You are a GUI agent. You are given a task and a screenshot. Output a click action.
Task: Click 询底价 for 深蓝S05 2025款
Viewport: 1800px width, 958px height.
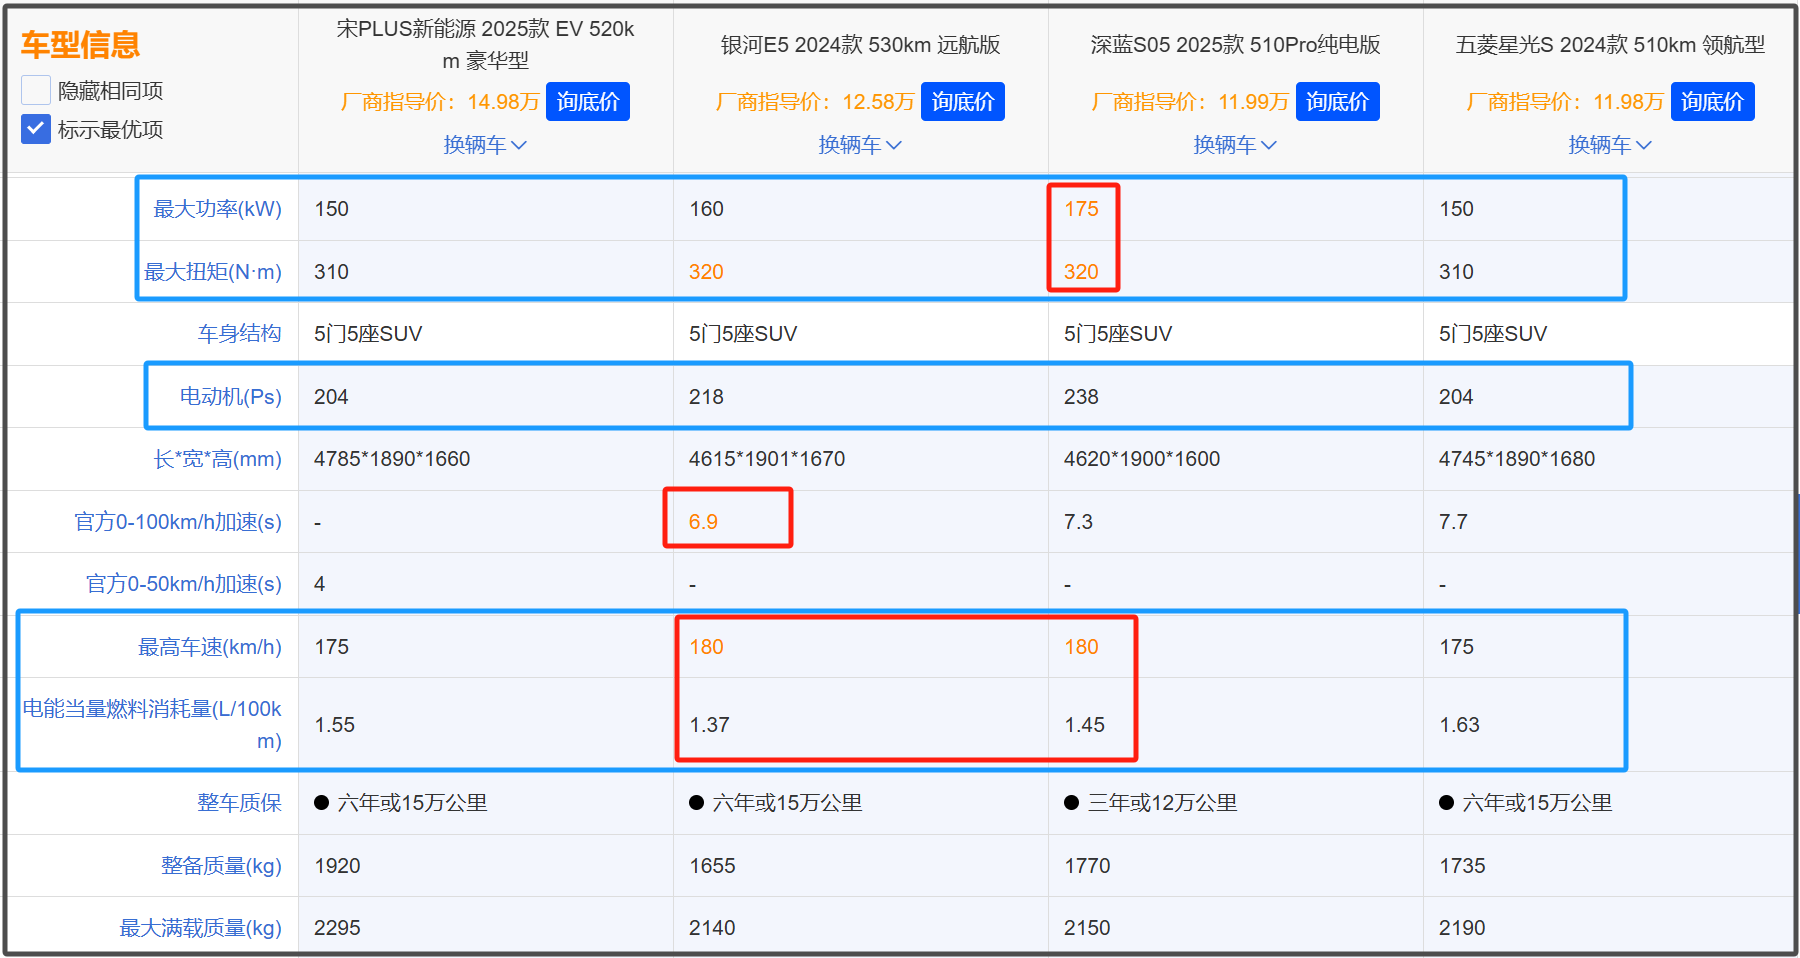[1338, 101]
